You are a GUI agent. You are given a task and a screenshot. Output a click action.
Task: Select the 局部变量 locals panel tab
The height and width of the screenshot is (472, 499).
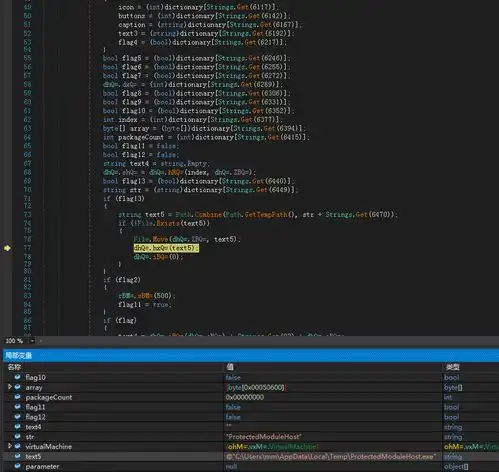pos(19,355)
